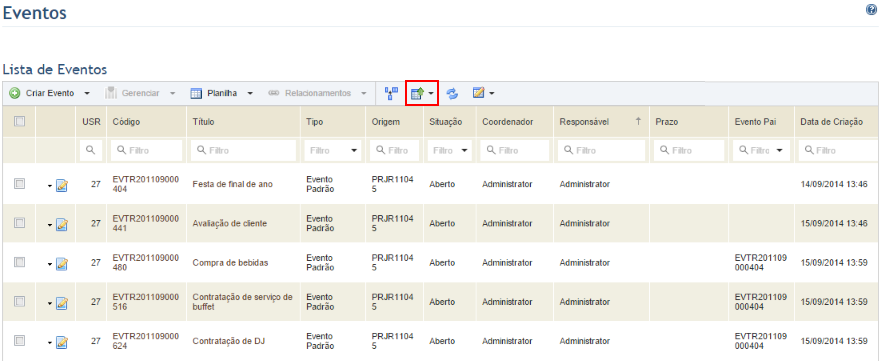Select code EVTR201109000441
Image resolution: width=882 pixels, height=361 pixels.
point(146,224)
